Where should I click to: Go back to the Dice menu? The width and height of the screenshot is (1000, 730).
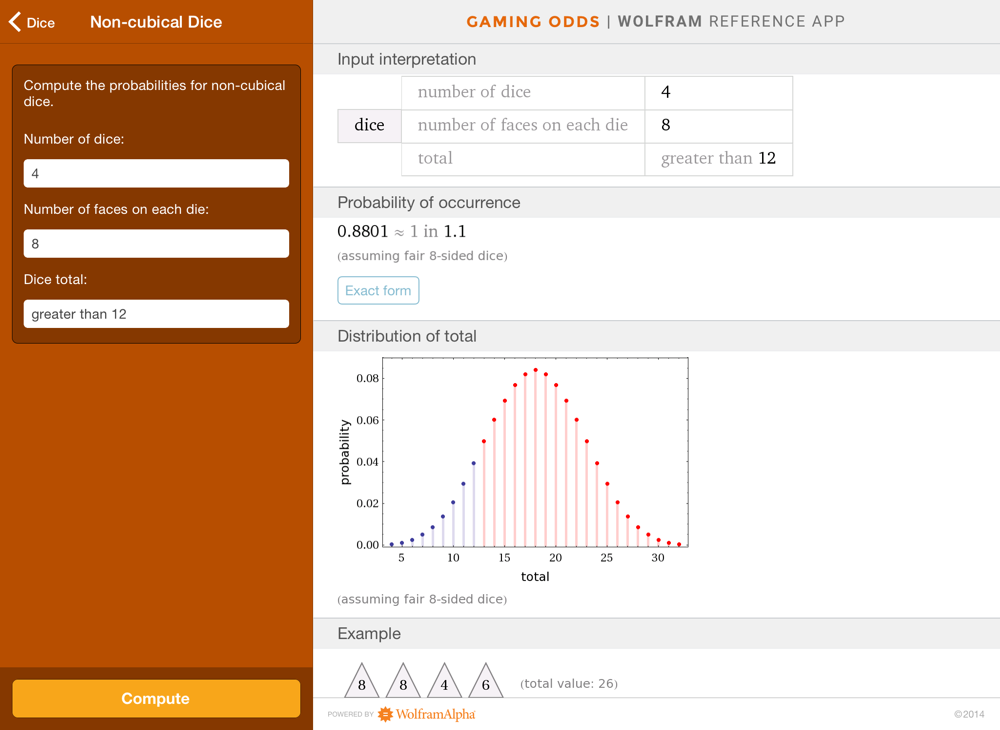pos(32,22)
